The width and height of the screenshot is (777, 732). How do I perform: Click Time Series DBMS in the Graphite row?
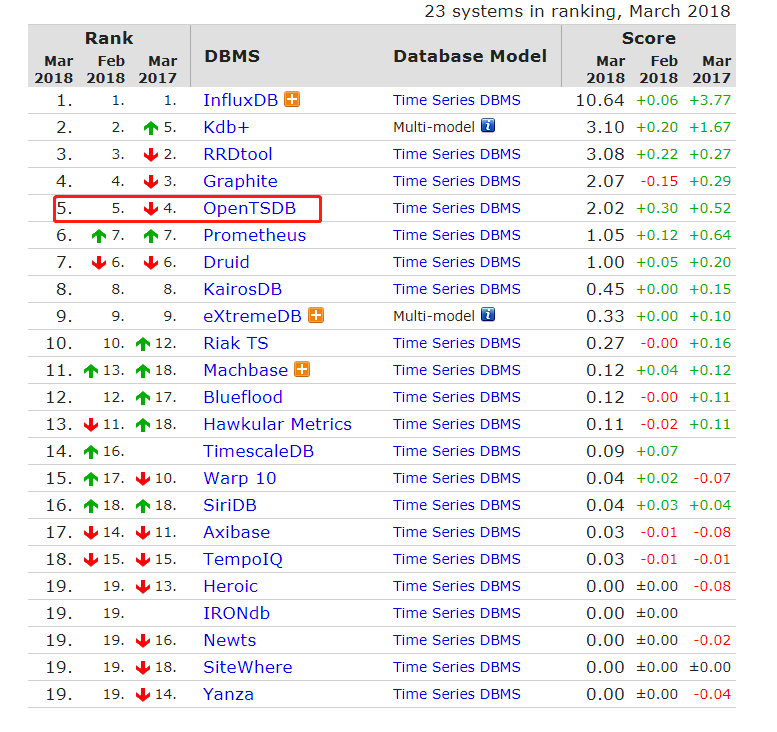[457, 181]
